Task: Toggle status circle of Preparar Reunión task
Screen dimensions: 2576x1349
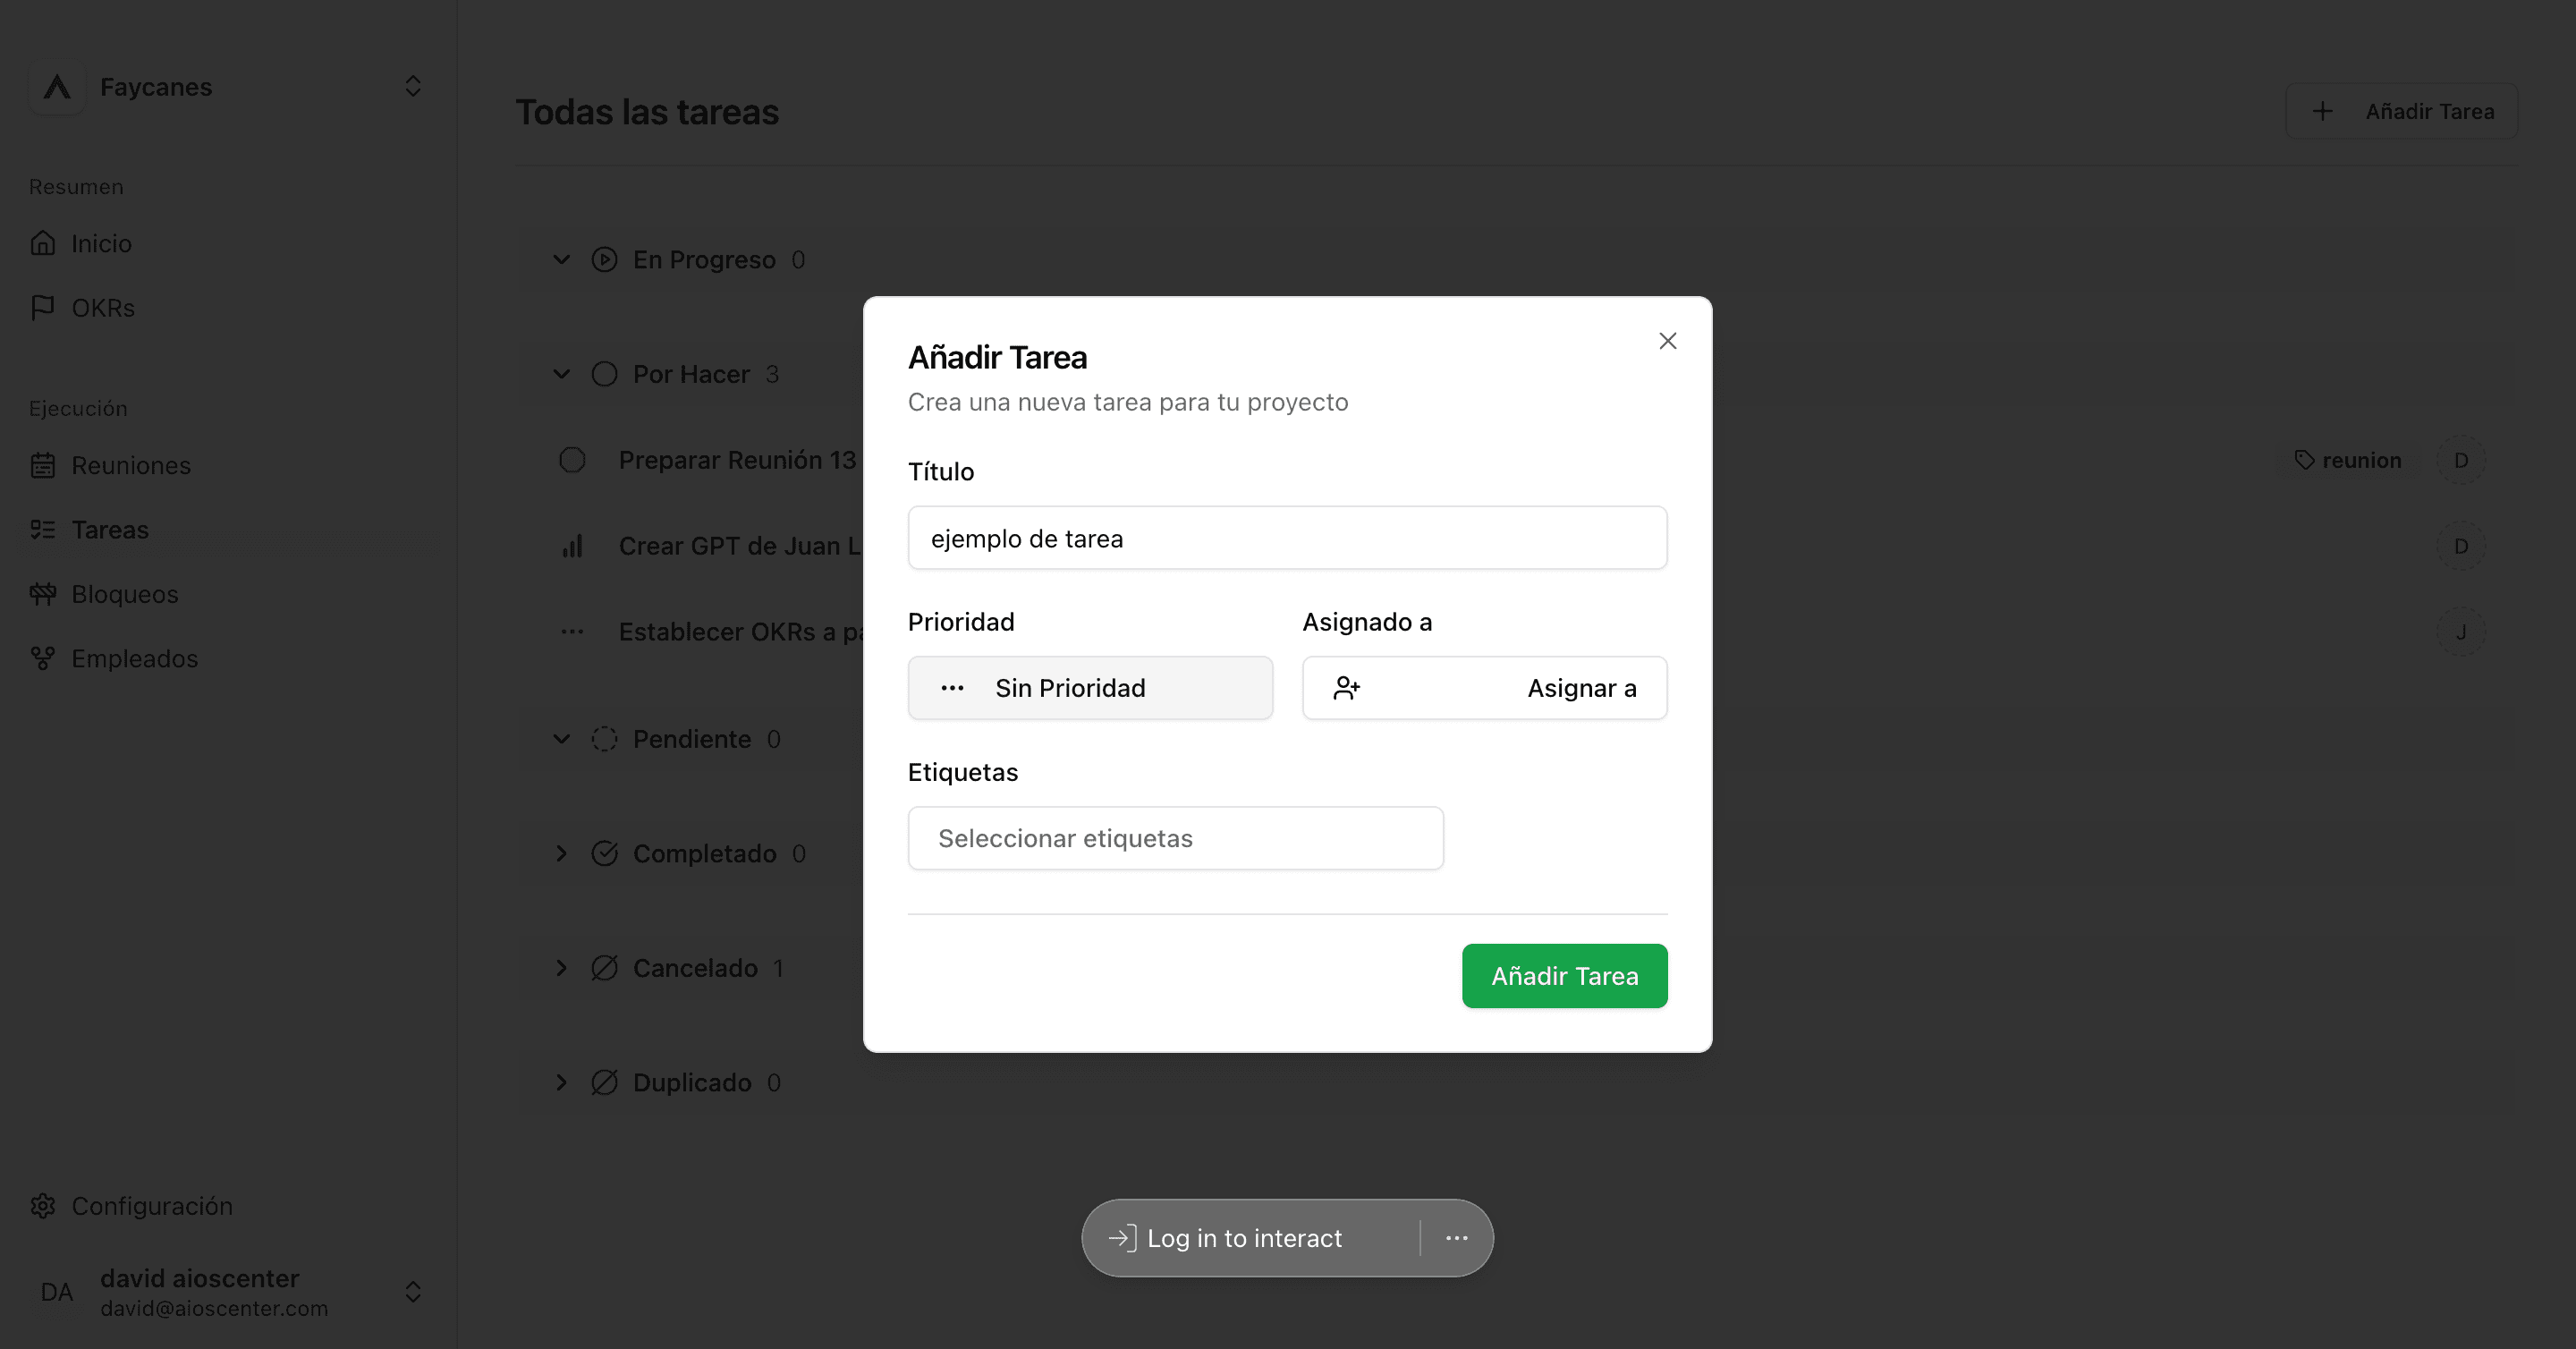Action: click(572, 460)
